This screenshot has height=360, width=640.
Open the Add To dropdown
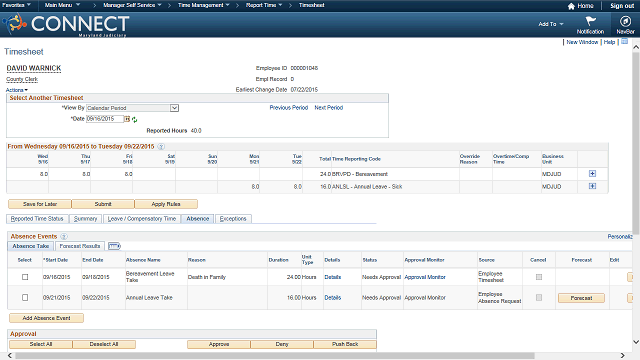(551, 24)
